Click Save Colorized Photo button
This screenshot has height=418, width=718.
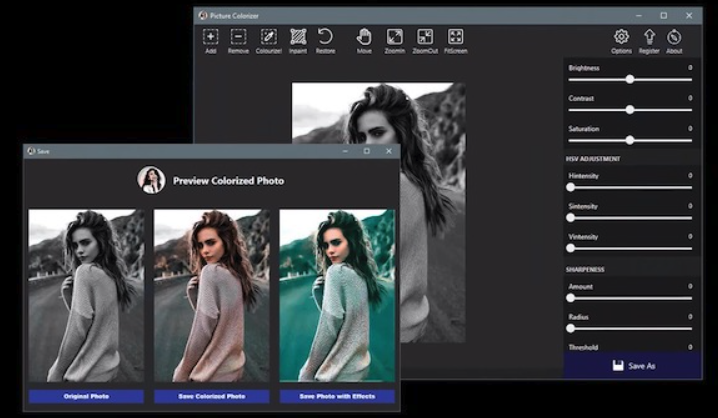(x=212, y=396)
